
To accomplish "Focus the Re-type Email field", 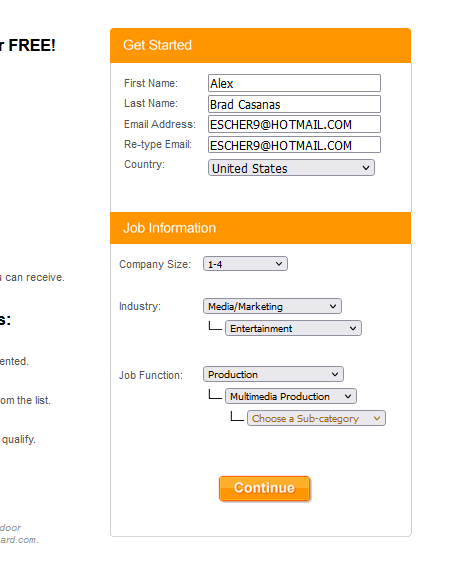I will point(294,145).
